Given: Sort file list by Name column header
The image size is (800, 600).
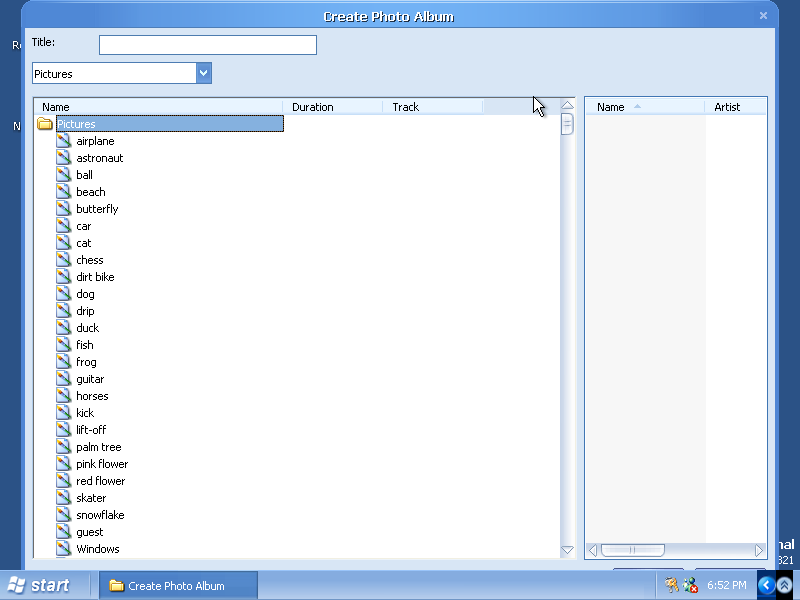Looking at the screenshot, I should [x=158, y=107].
